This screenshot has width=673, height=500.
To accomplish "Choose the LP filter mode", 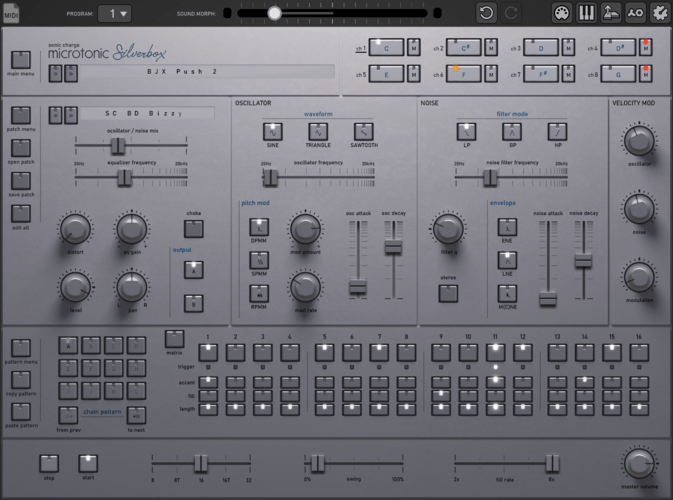I will (467, 132).
